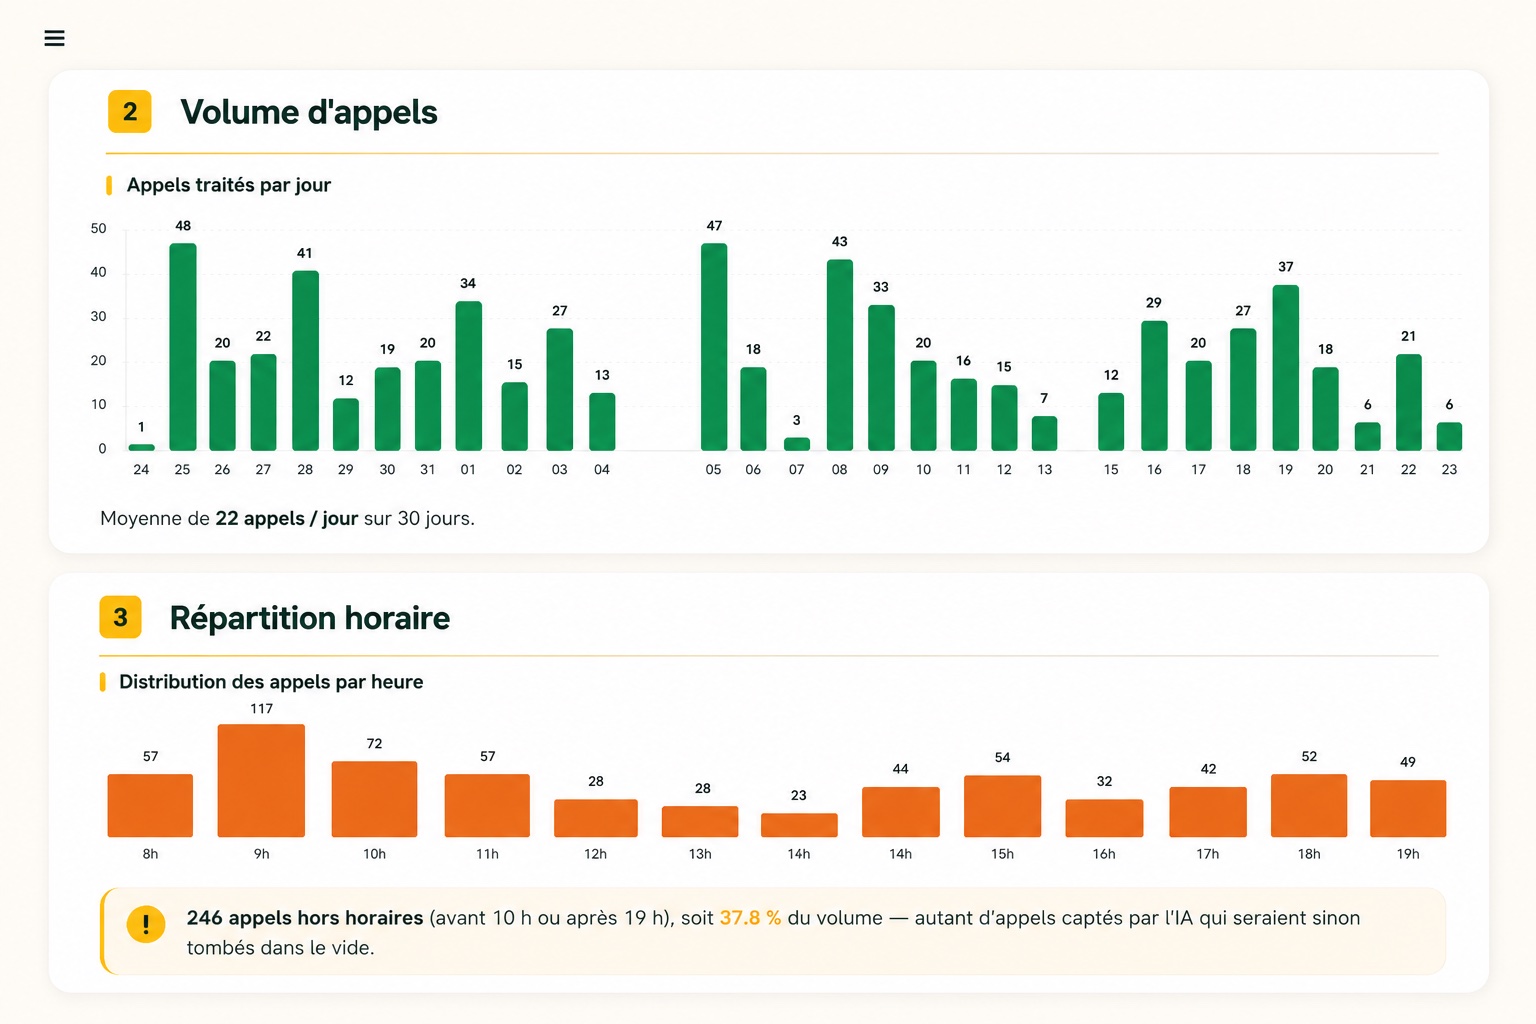
Task: Select the heading Répartition horaire
Action: pyautogui.click(x=310, y=618)
